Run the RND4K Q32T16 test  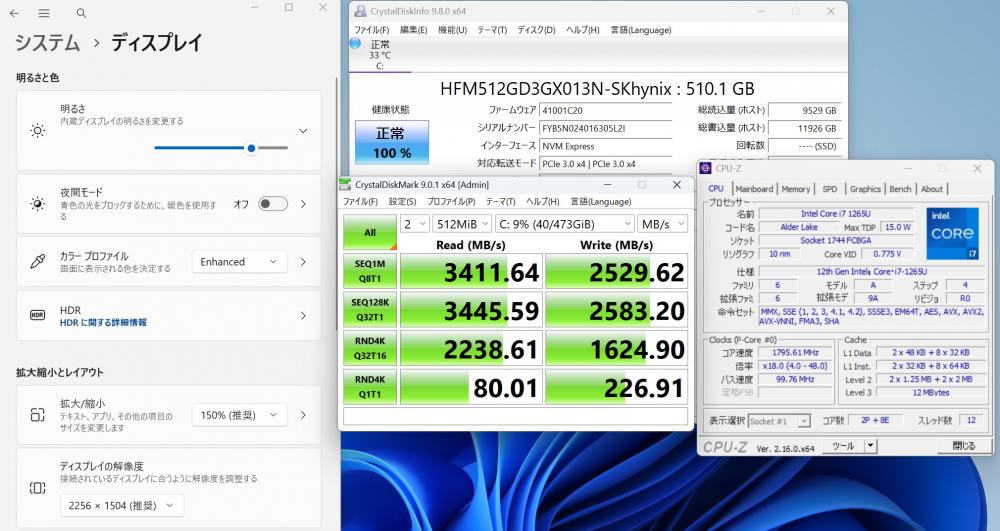(370, 348)
